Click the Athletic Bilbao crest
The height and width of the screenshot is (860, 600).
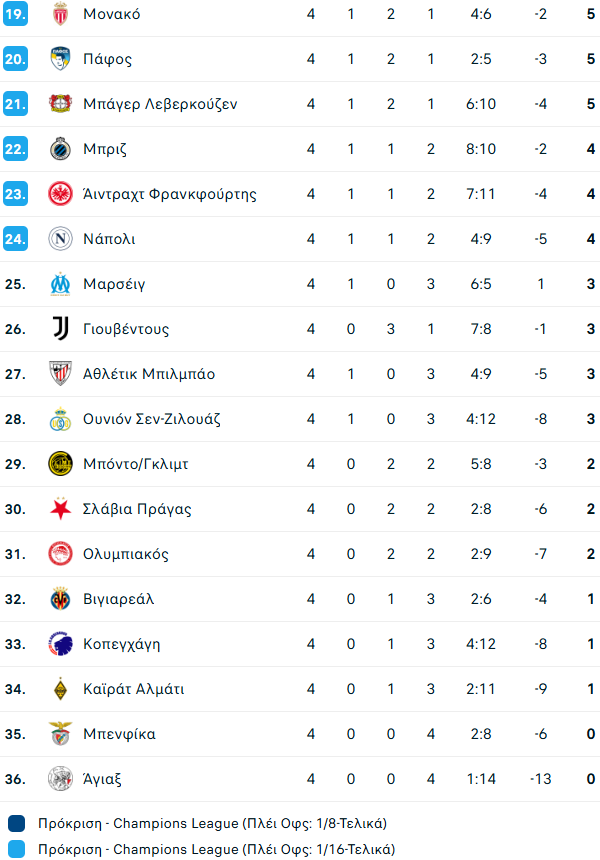pos(61,374)
